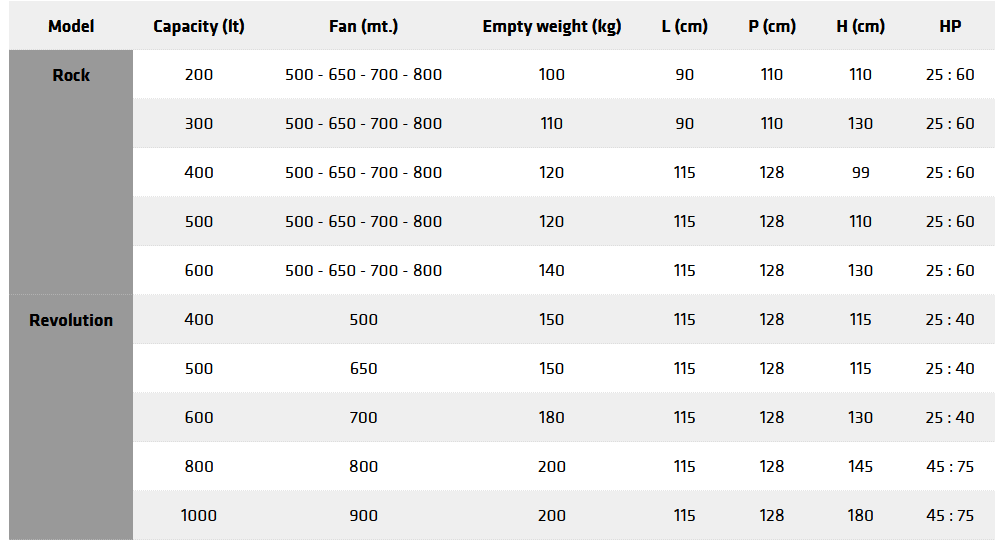Click the 900 fan value cell
The height and width of the screenshot is (541, 1001).
364,516
